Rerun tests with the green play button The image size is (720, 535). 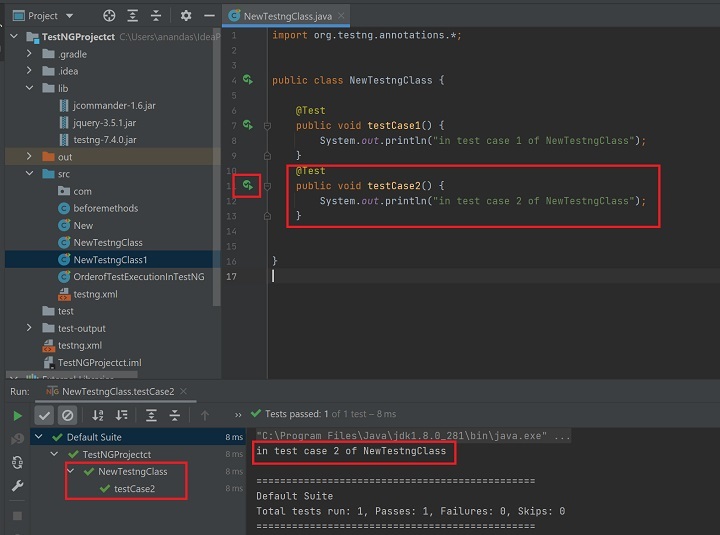tap(17, 415)
